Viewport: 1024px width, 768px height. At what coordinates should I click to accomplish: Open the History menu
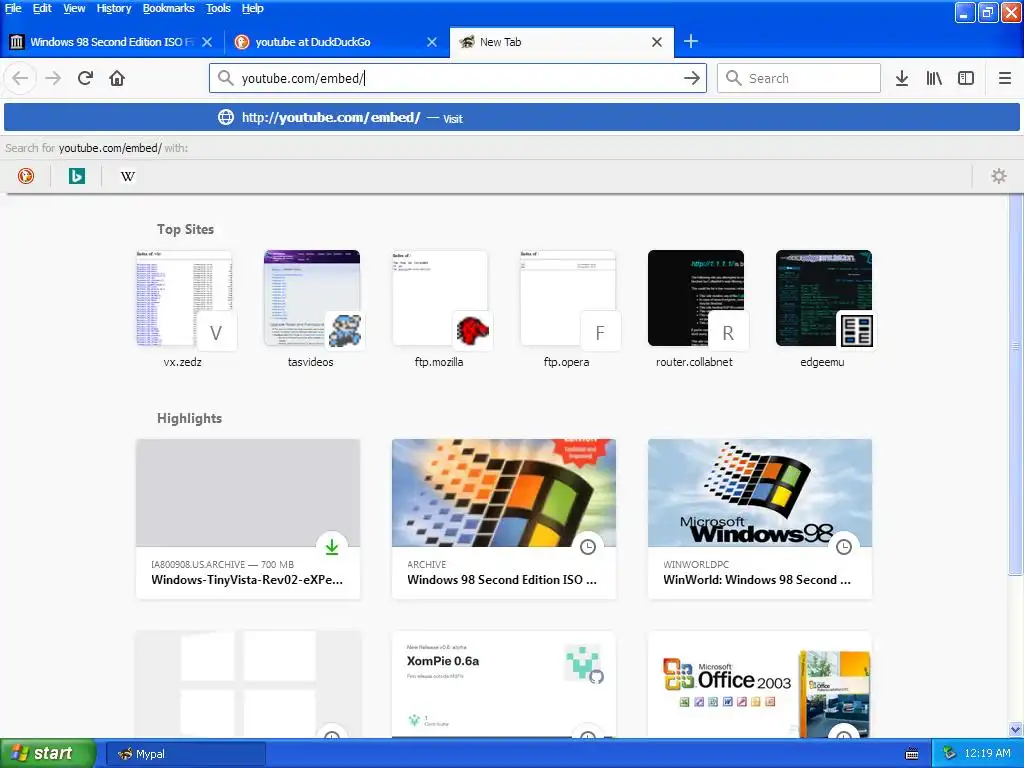coord(114,8)
